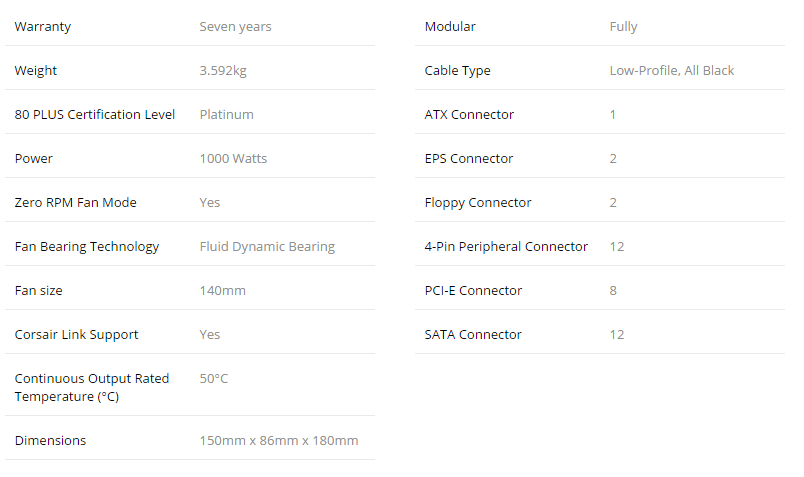This screenshot has height=477, width=804.
Task: Click the 3.592kg weight value
Action: tap(223, 71)
